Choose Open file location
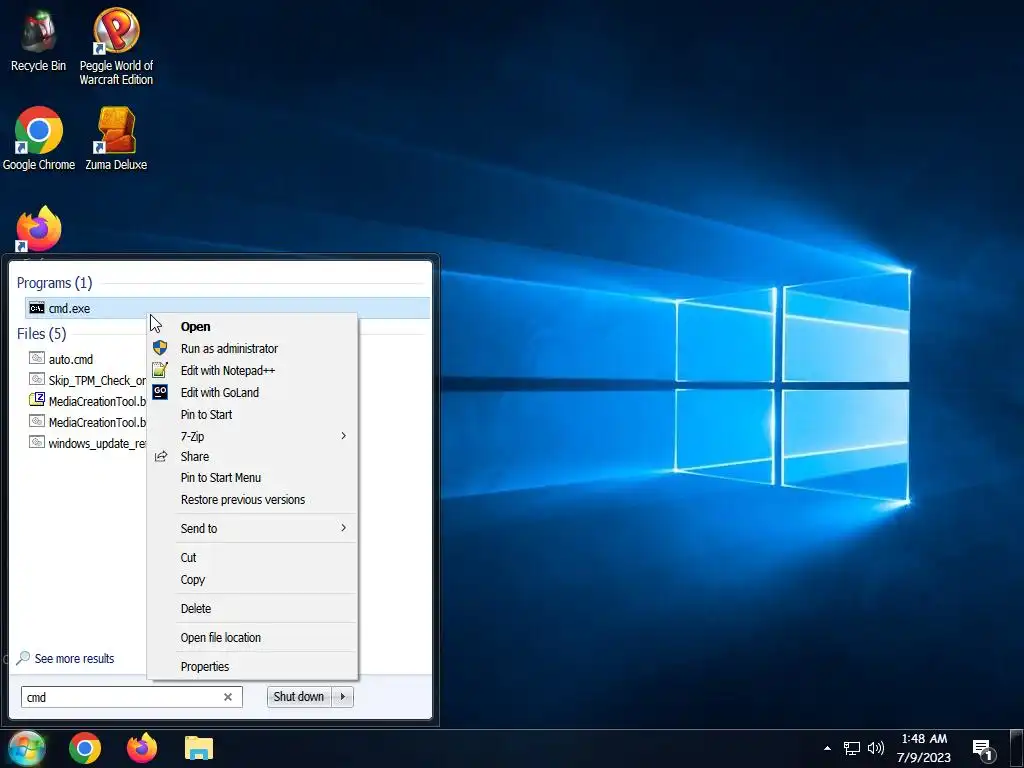This screenshot has height=768, width=1024. coord(253,637)
